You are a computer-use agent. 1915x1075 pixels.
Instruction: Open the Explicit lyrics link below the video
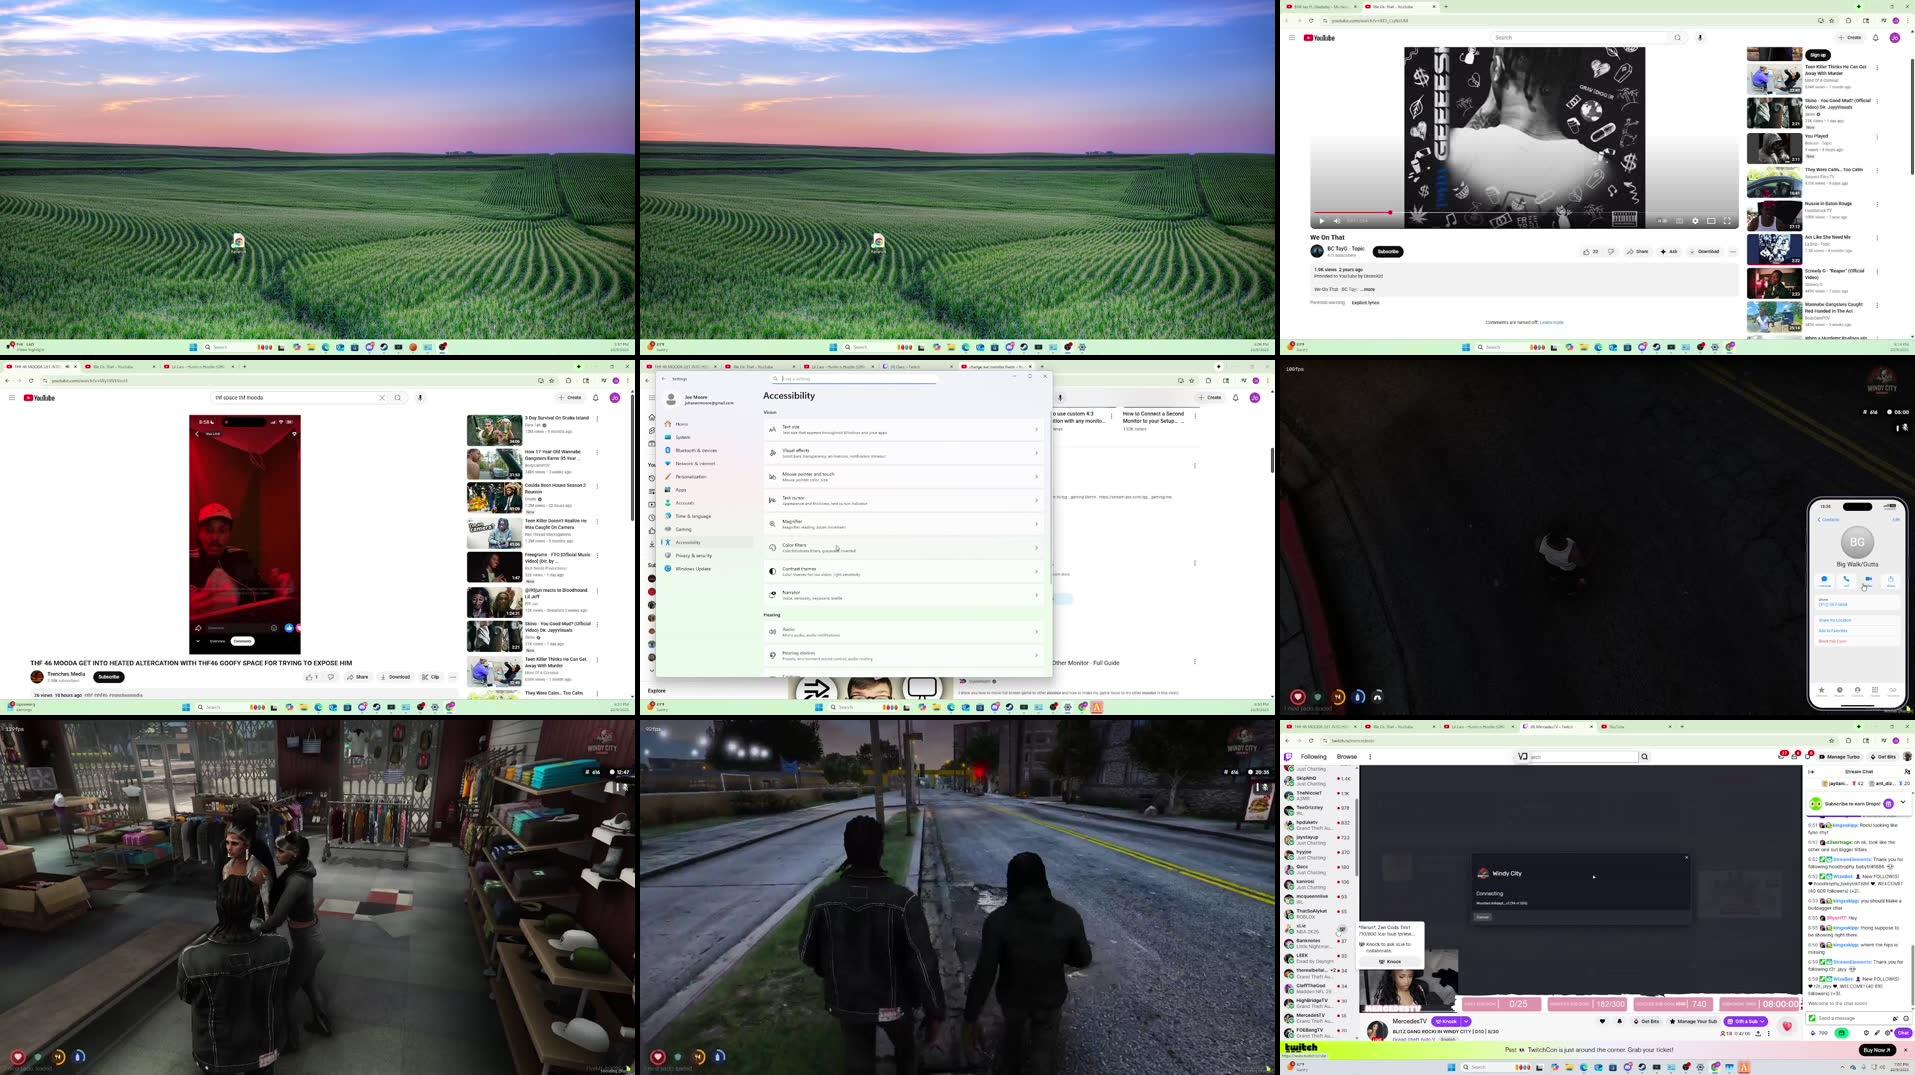click(x=1365, y=303)
